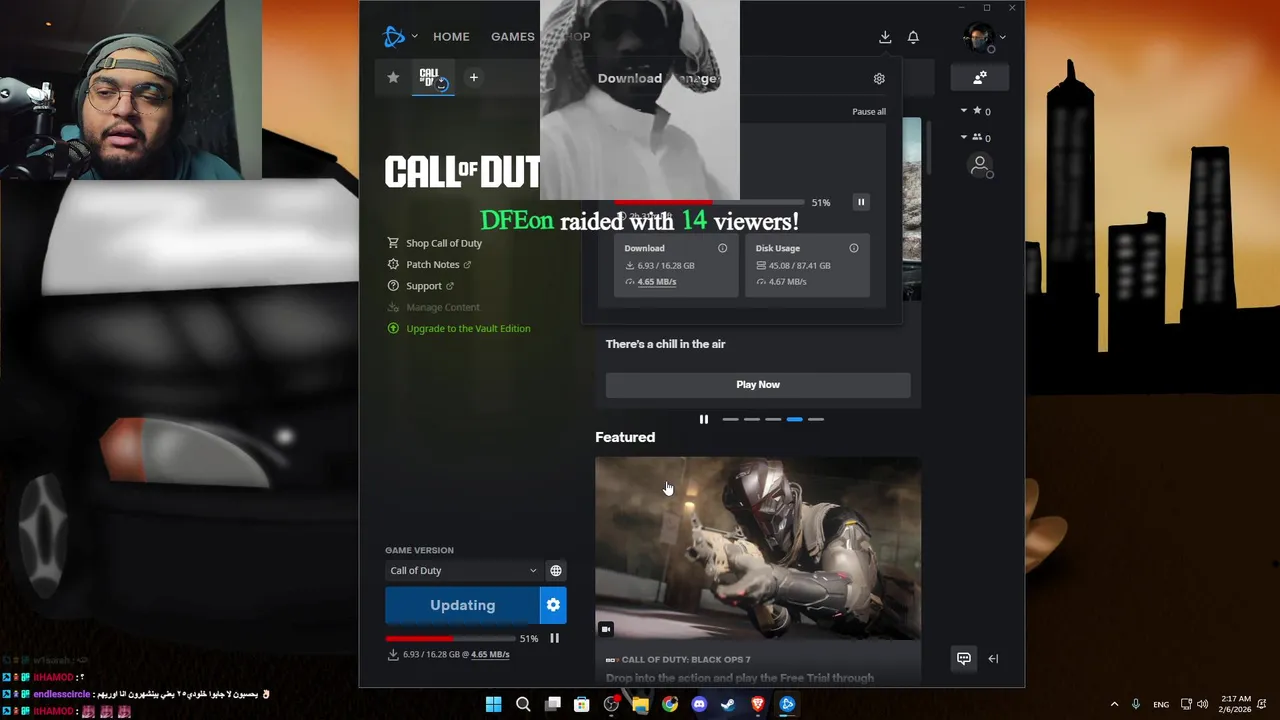This screenshot has height=720, width=1280.
Task: Open the Game Version dropdown
Action: (463, 571)
